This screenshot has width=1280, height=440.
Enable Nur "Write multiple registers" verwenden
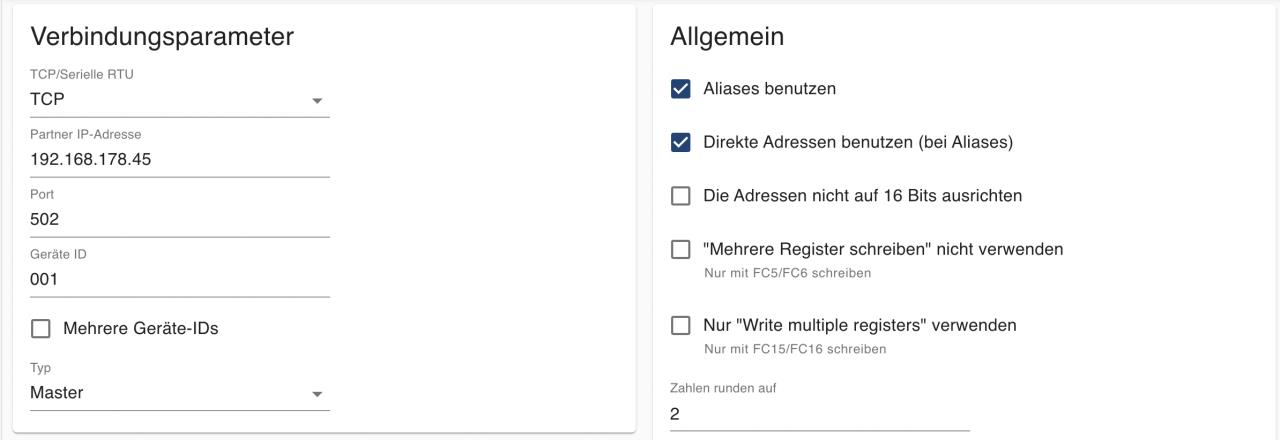click(681, 326)
